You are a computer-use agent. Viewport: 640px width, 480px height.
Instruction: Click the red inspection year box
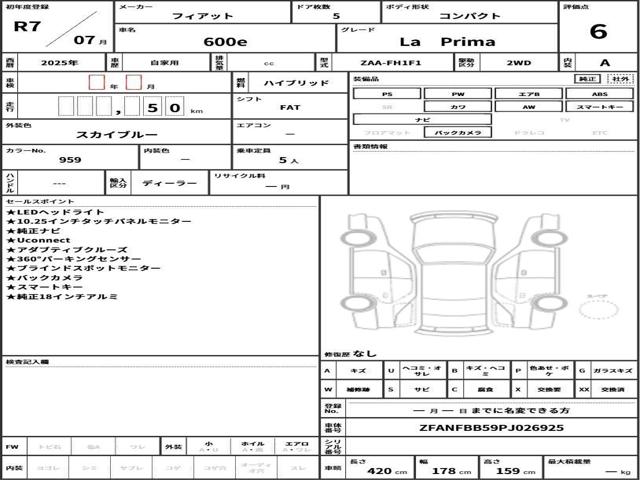tap(97, 82)
